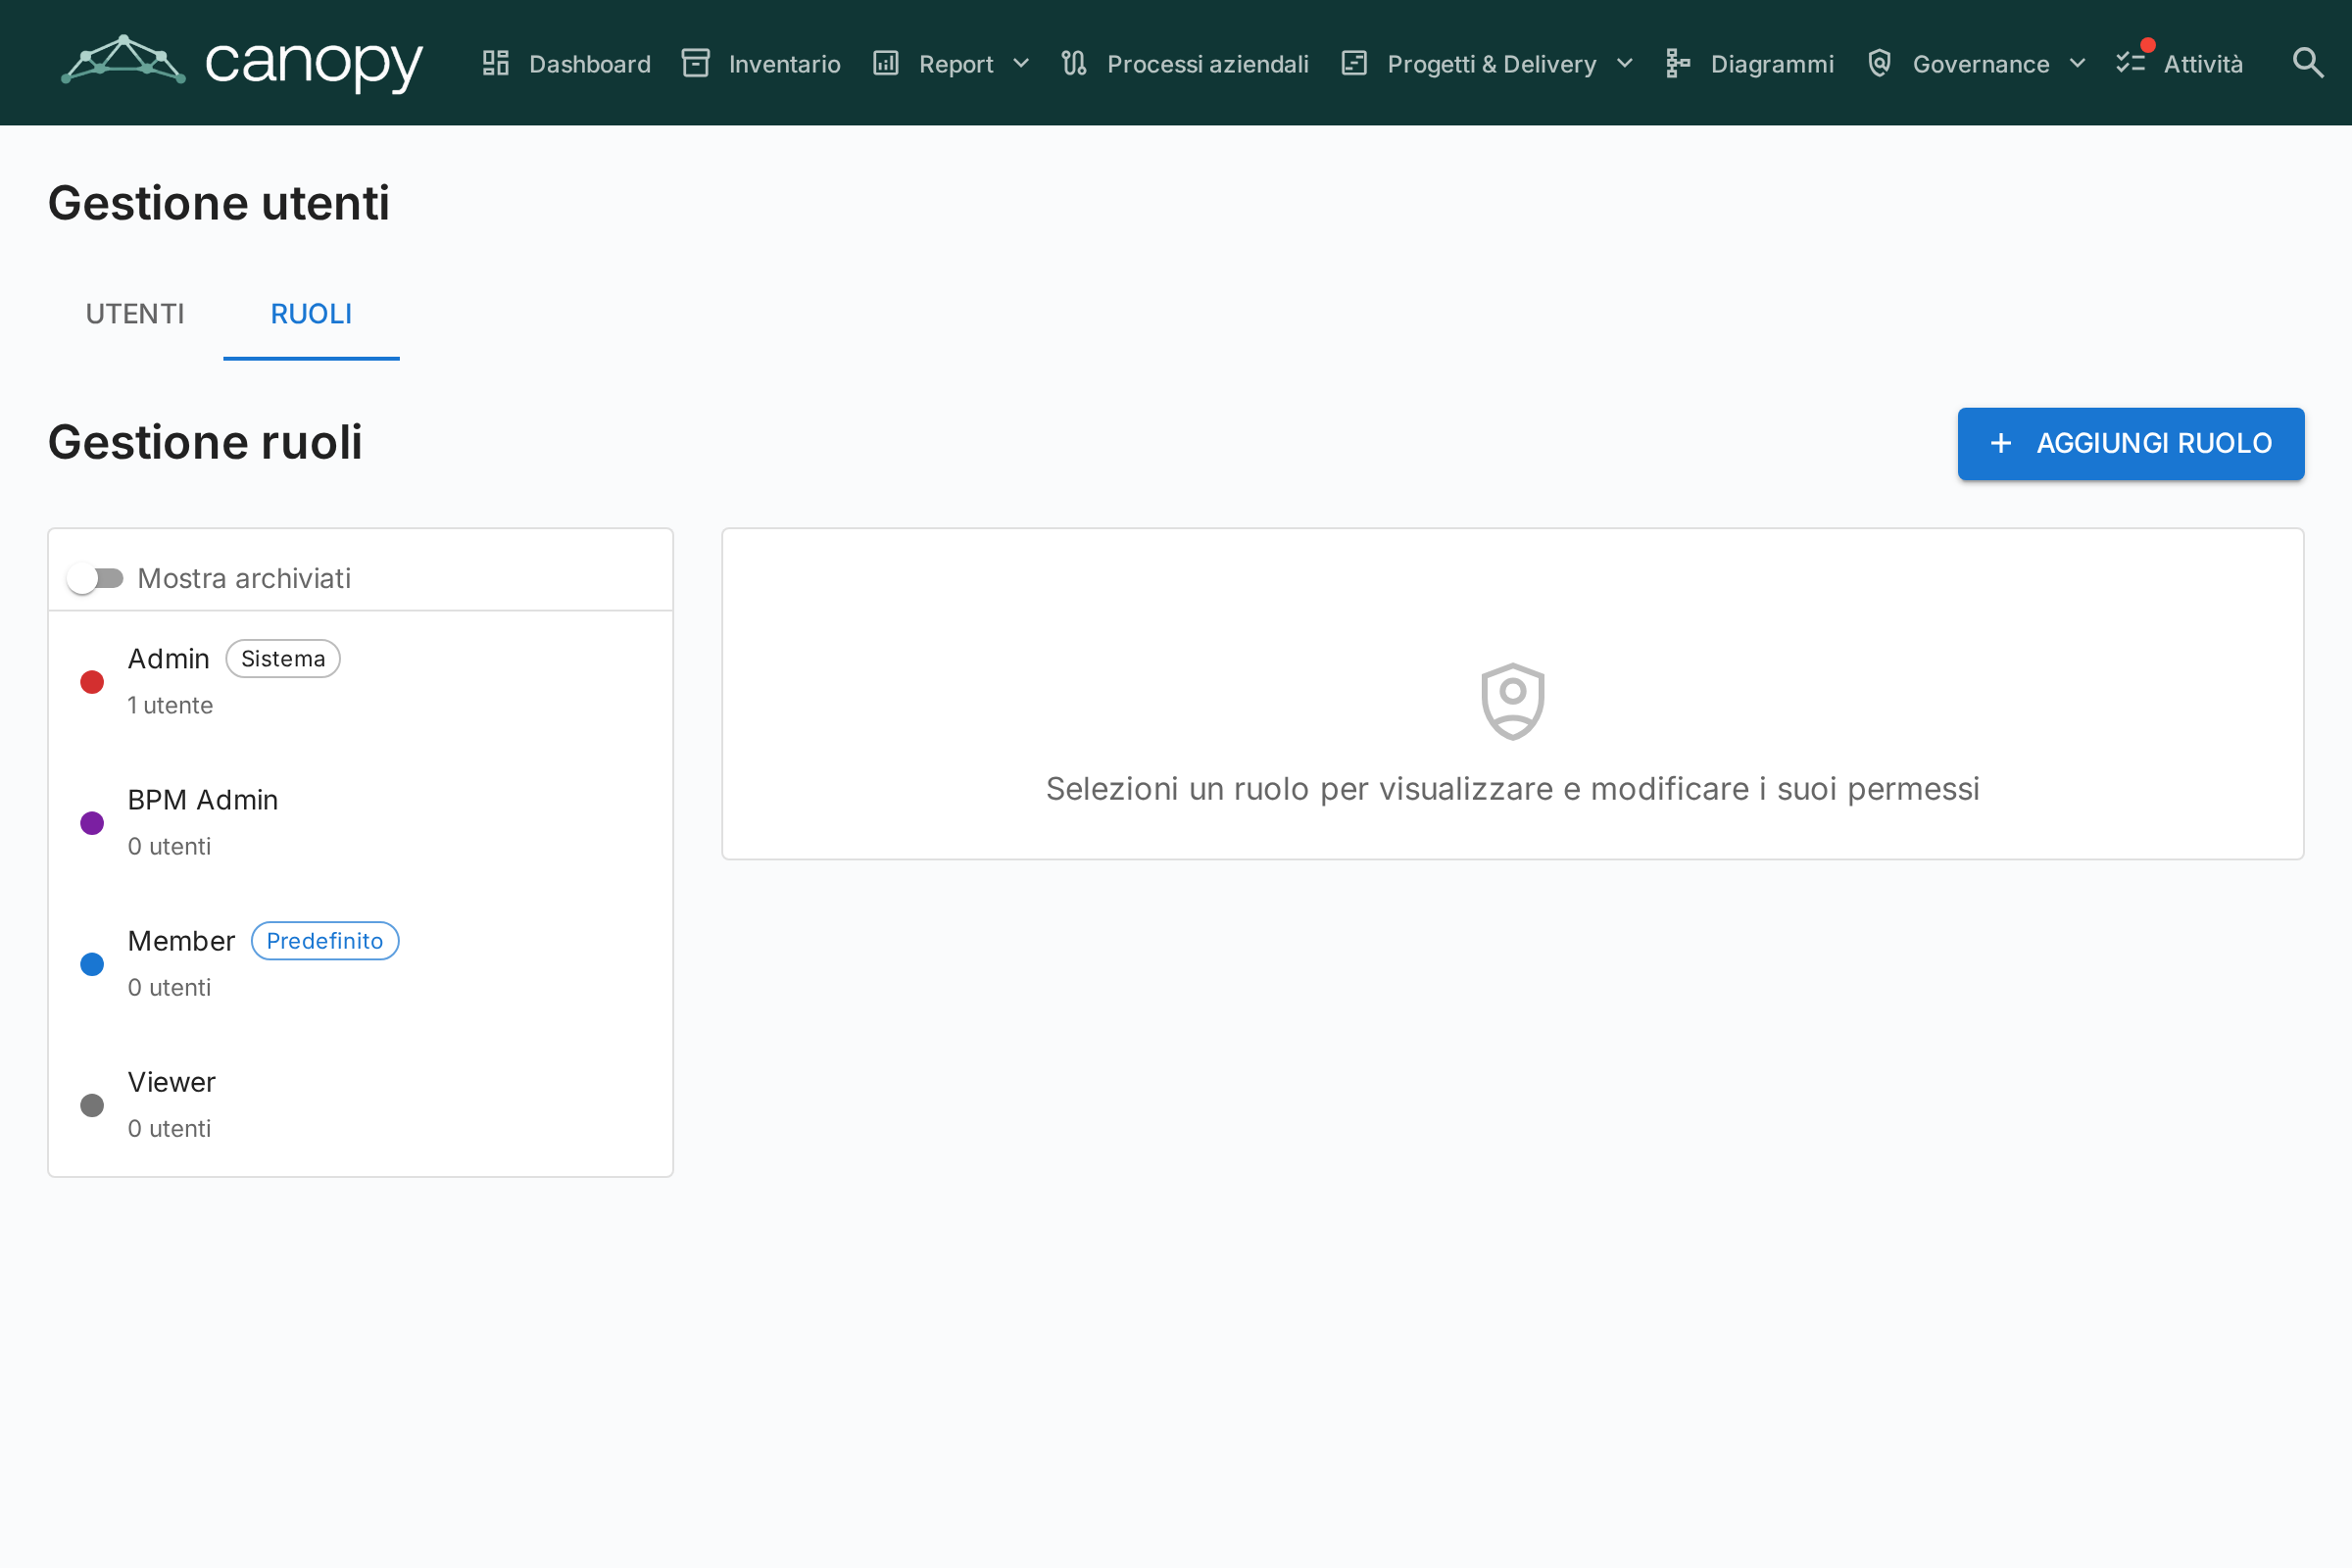Click the red Admin color dot
Viewport: 2352px width, 1568px height.
(x=92, y=682)
